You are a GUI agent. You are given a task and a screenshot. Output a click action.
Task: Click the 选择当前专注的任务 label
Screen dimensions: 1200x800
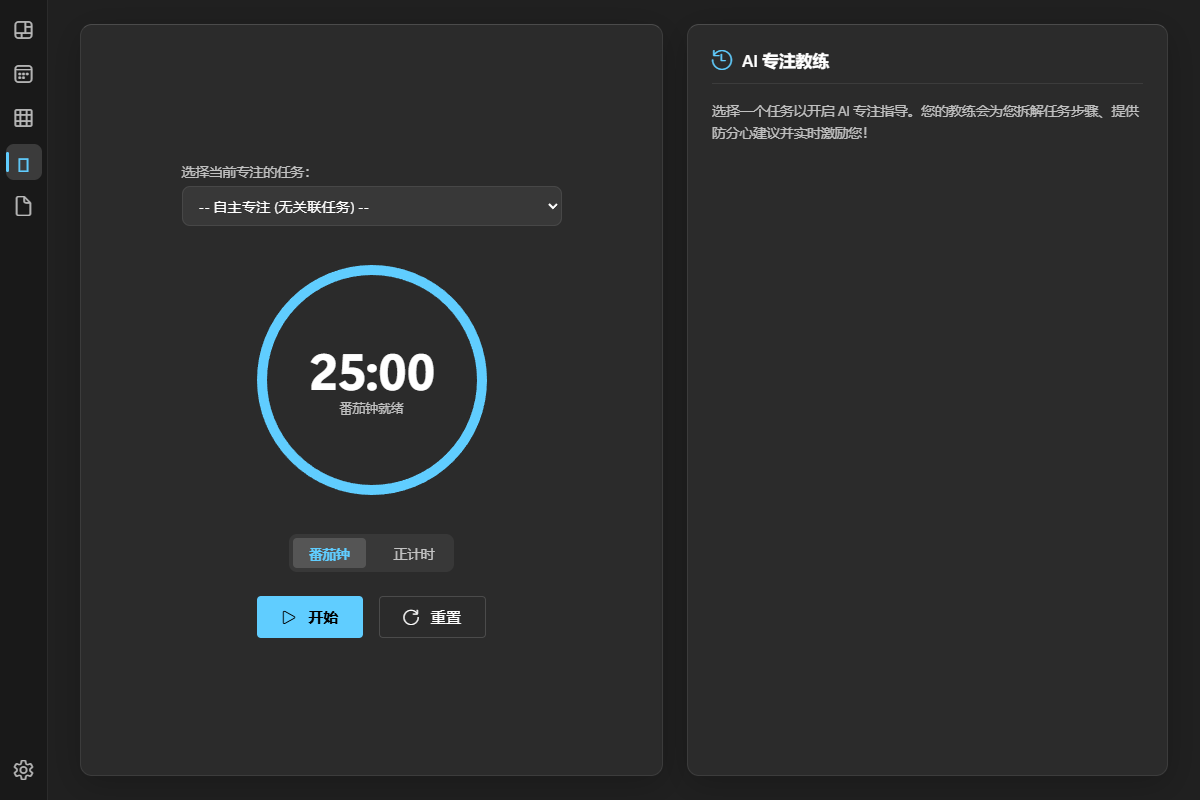246,172
